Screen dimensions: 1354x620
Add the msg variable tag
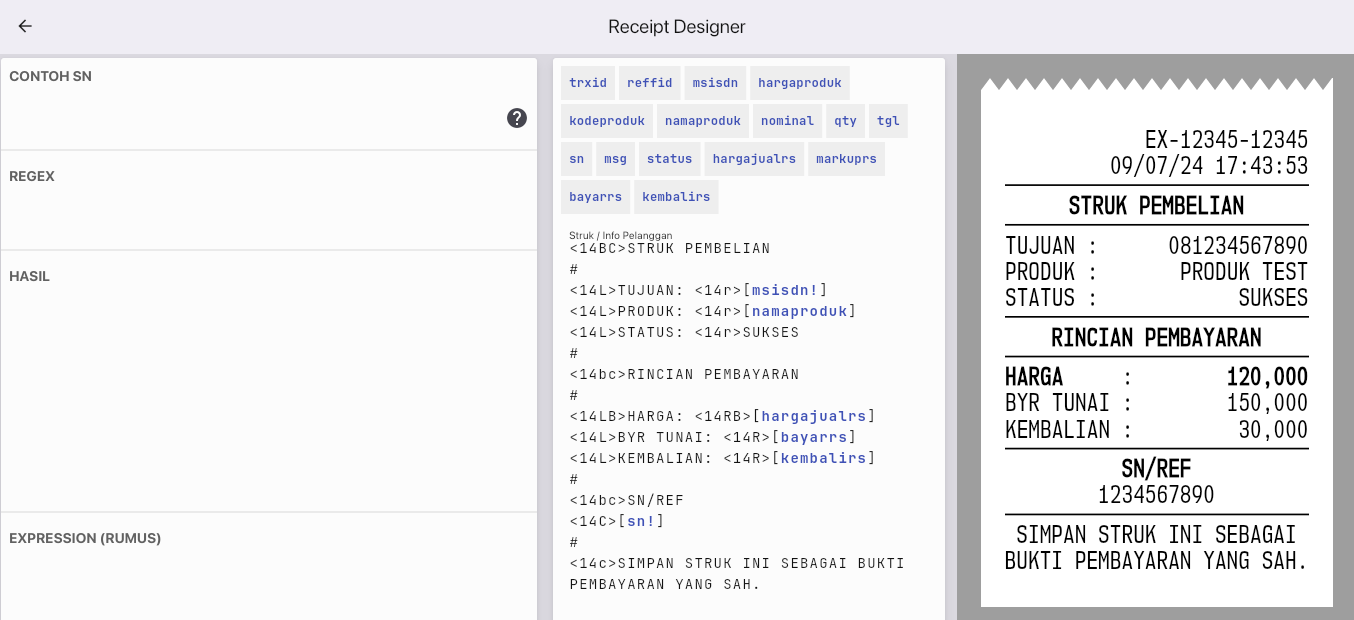(615, 159)
